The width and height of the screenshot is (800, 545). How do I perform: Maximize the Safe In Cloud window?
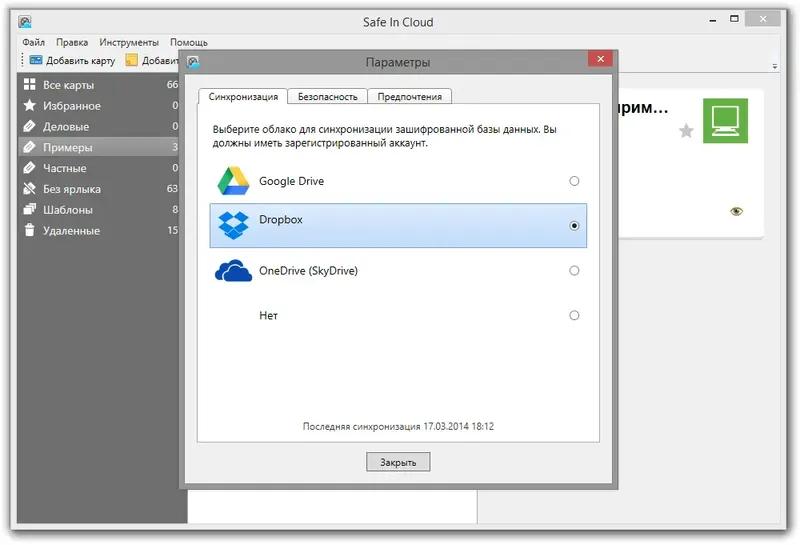click(x=734, y=19)
